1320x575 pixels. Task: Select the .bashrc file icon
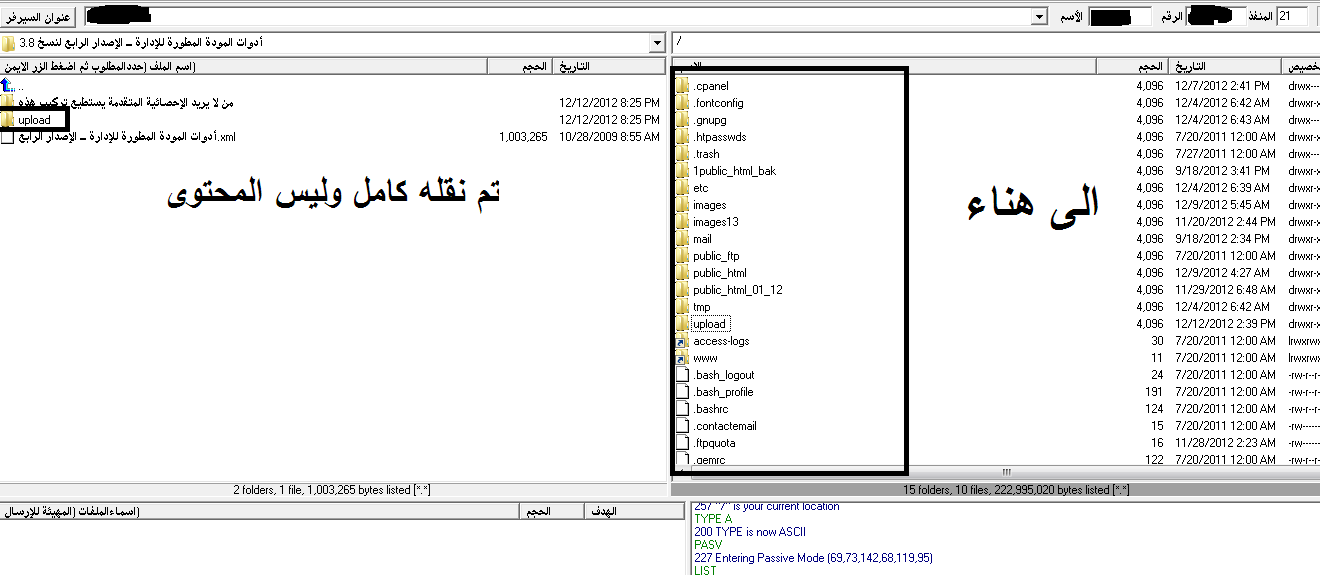point(683,409)
